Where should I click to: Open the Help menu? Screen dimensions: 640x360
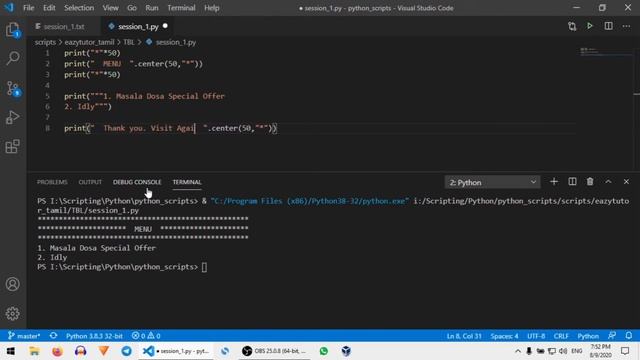point(211,8)
